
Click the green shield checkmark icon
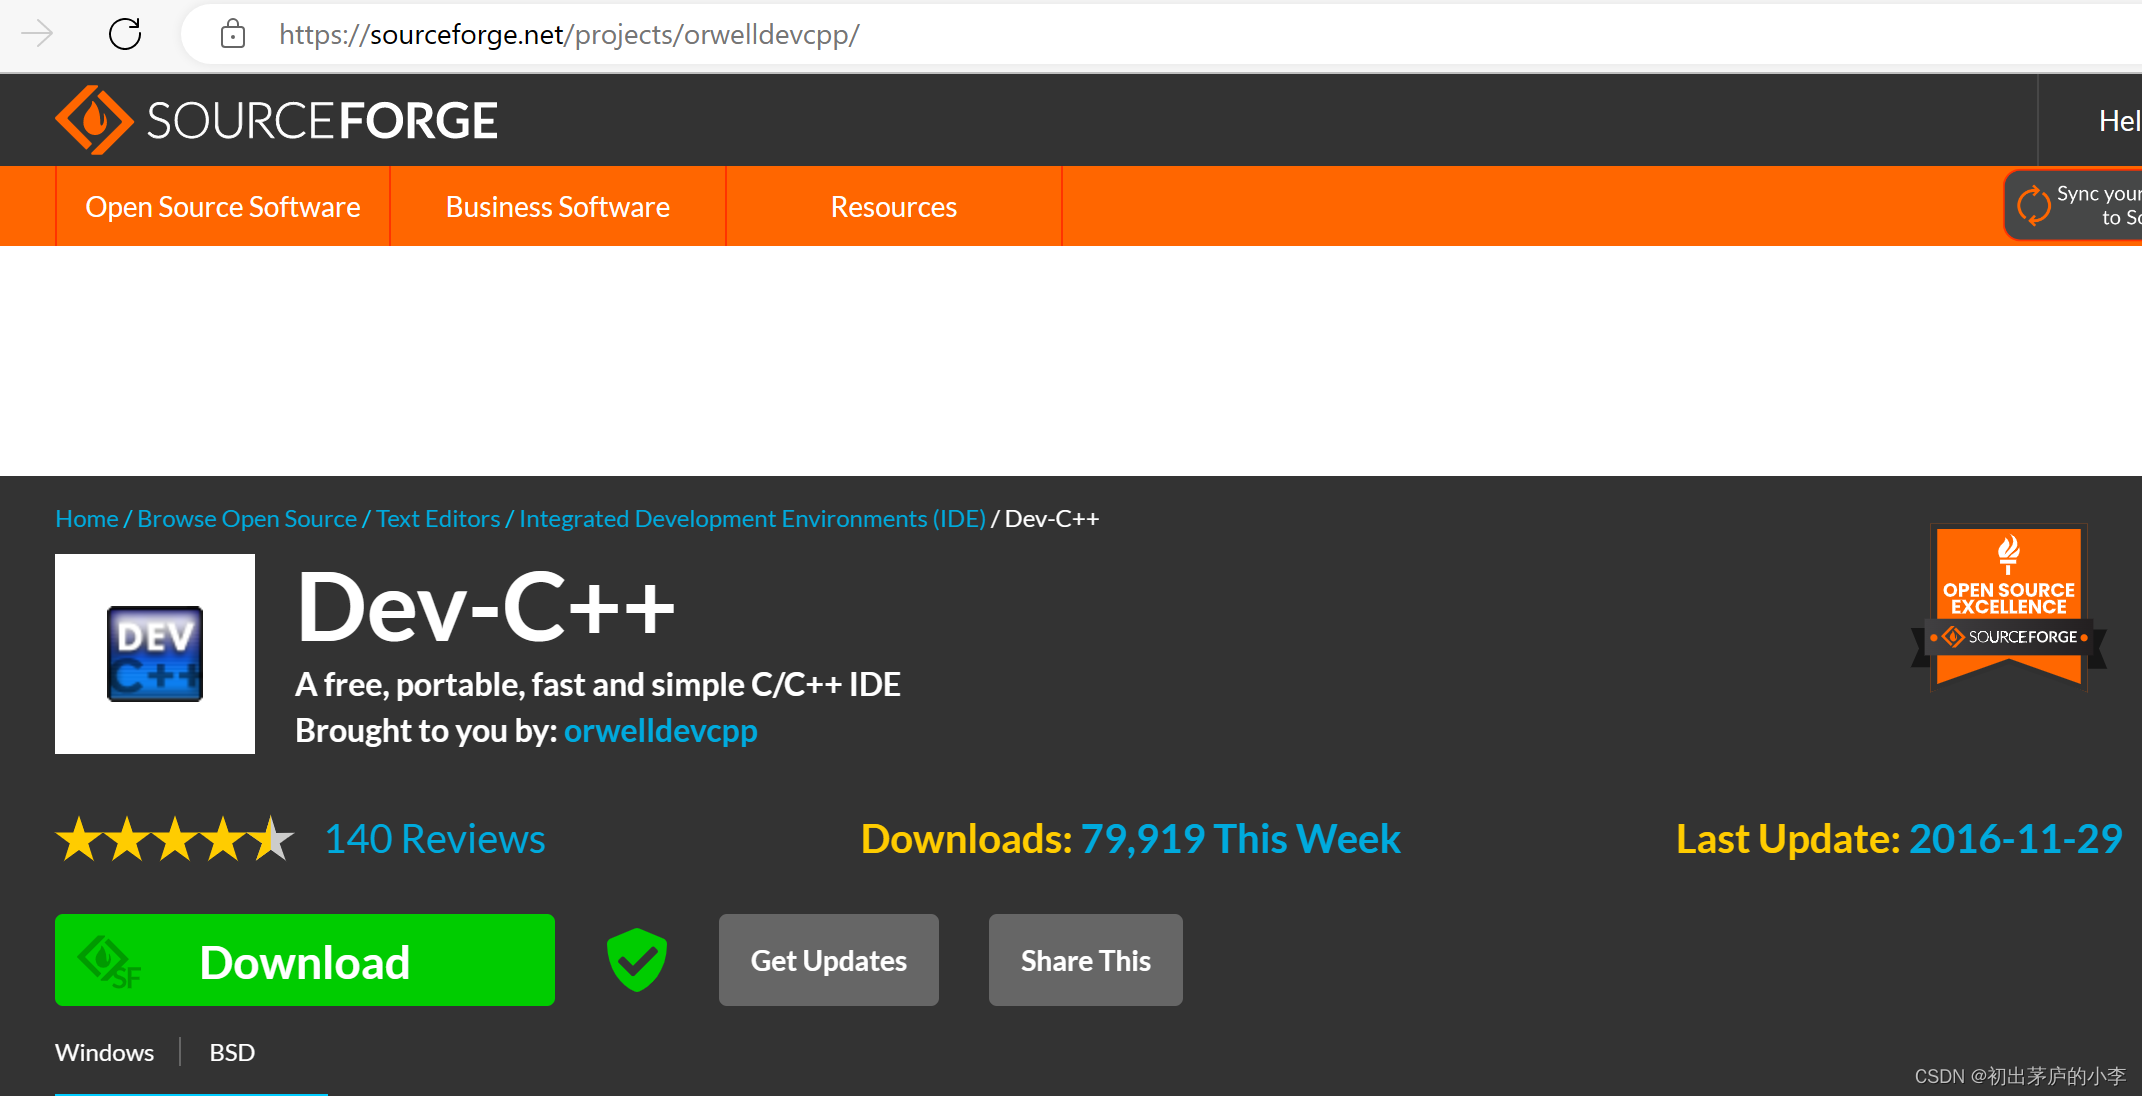click(637, 960)
